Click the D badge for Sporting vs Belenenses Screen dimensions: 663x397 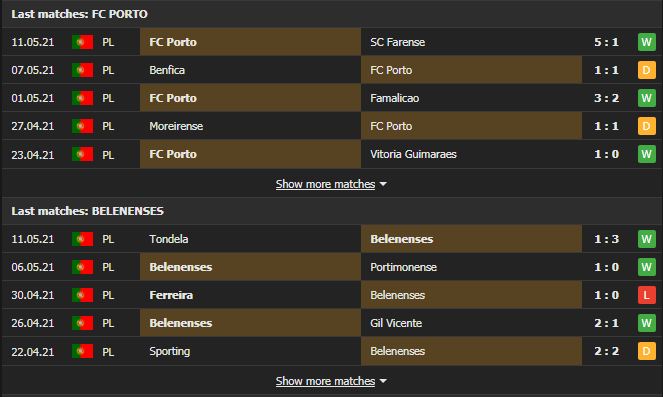click(647, 351)
